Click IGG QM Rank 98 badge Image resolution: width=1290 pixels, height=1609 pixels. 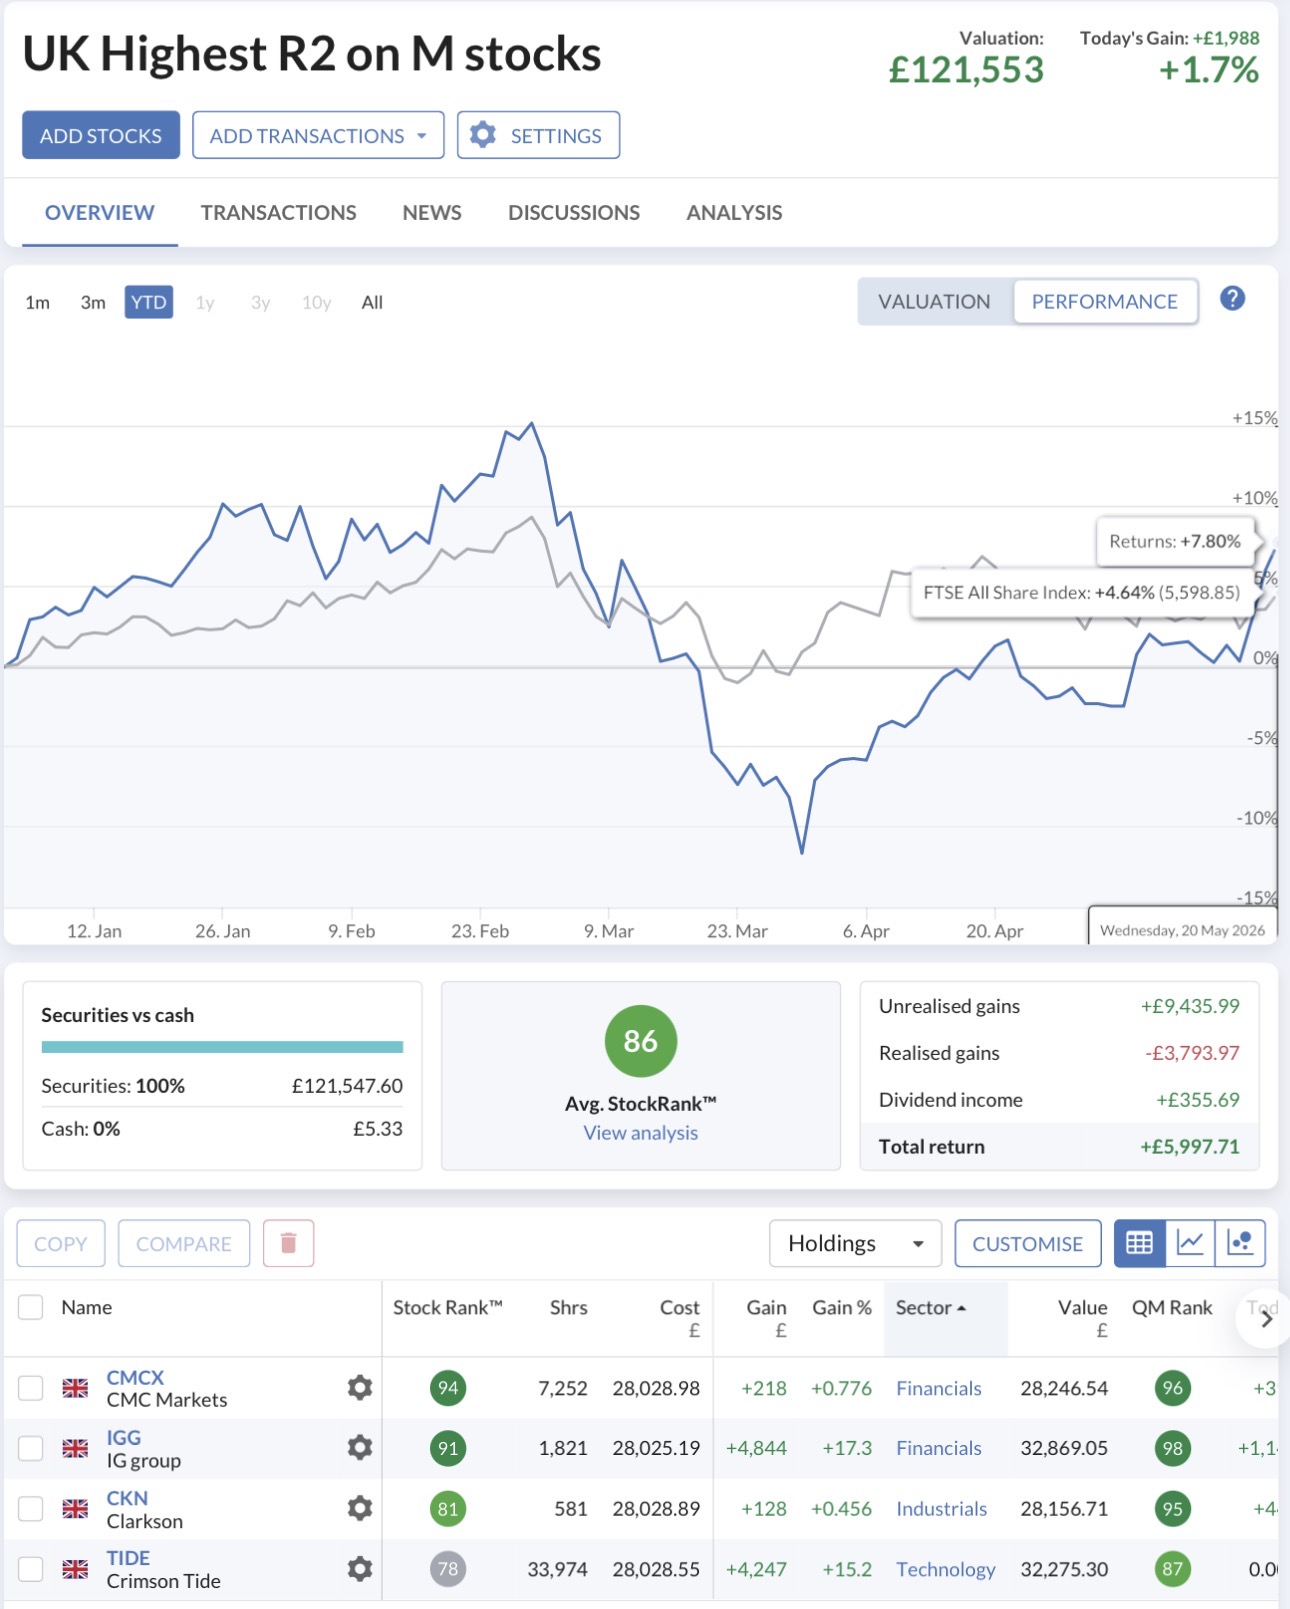pyautogui.click(x=1172, y=1448)
